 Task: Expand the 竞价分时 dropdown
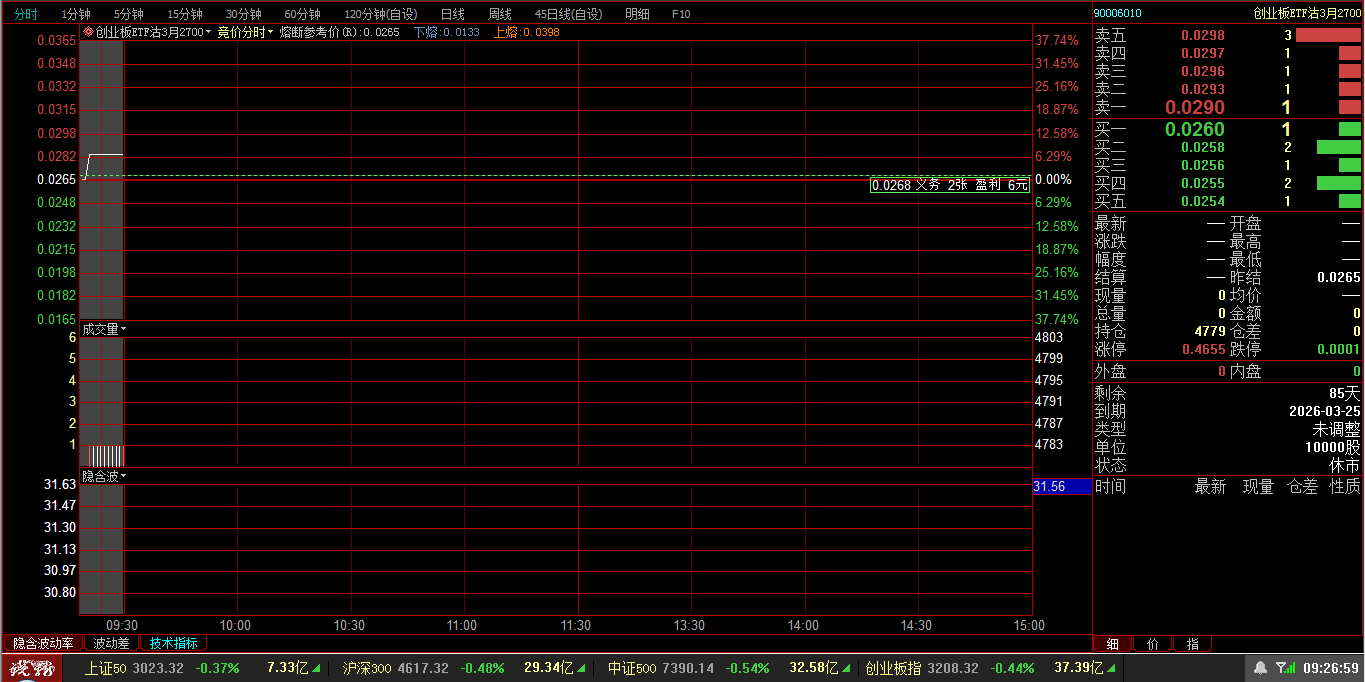click(245, 33)
